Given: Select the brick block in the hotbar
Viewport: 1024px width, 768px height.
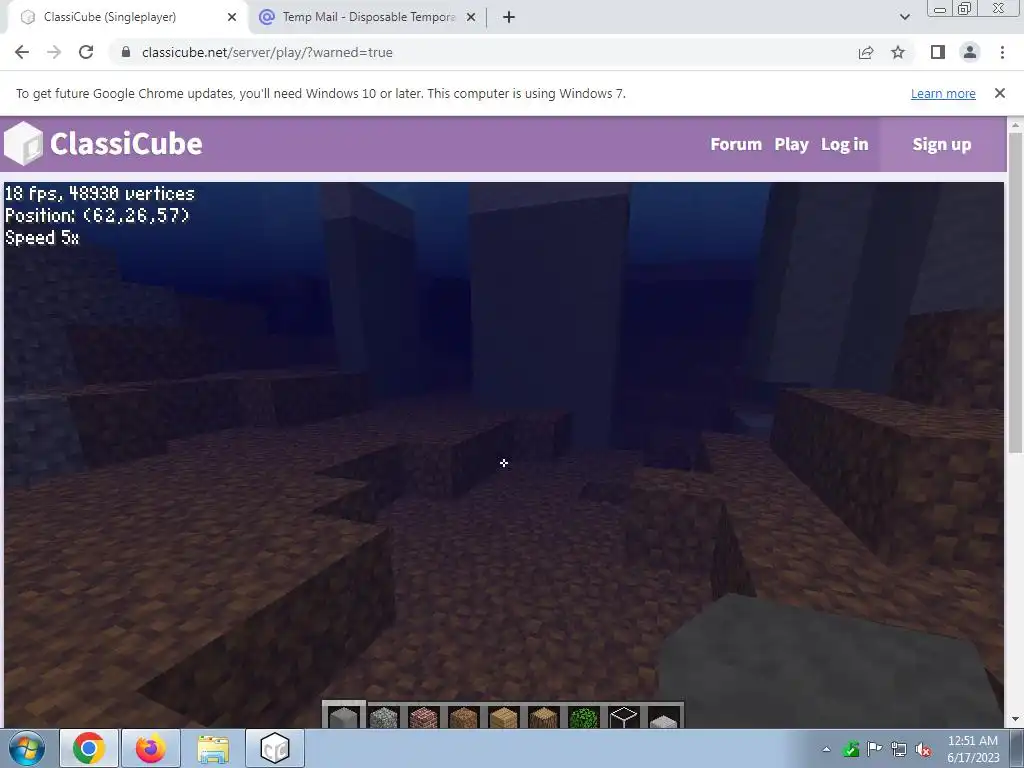Looking at the screenshot, I should pyautogui.click(x=424, y=716).
